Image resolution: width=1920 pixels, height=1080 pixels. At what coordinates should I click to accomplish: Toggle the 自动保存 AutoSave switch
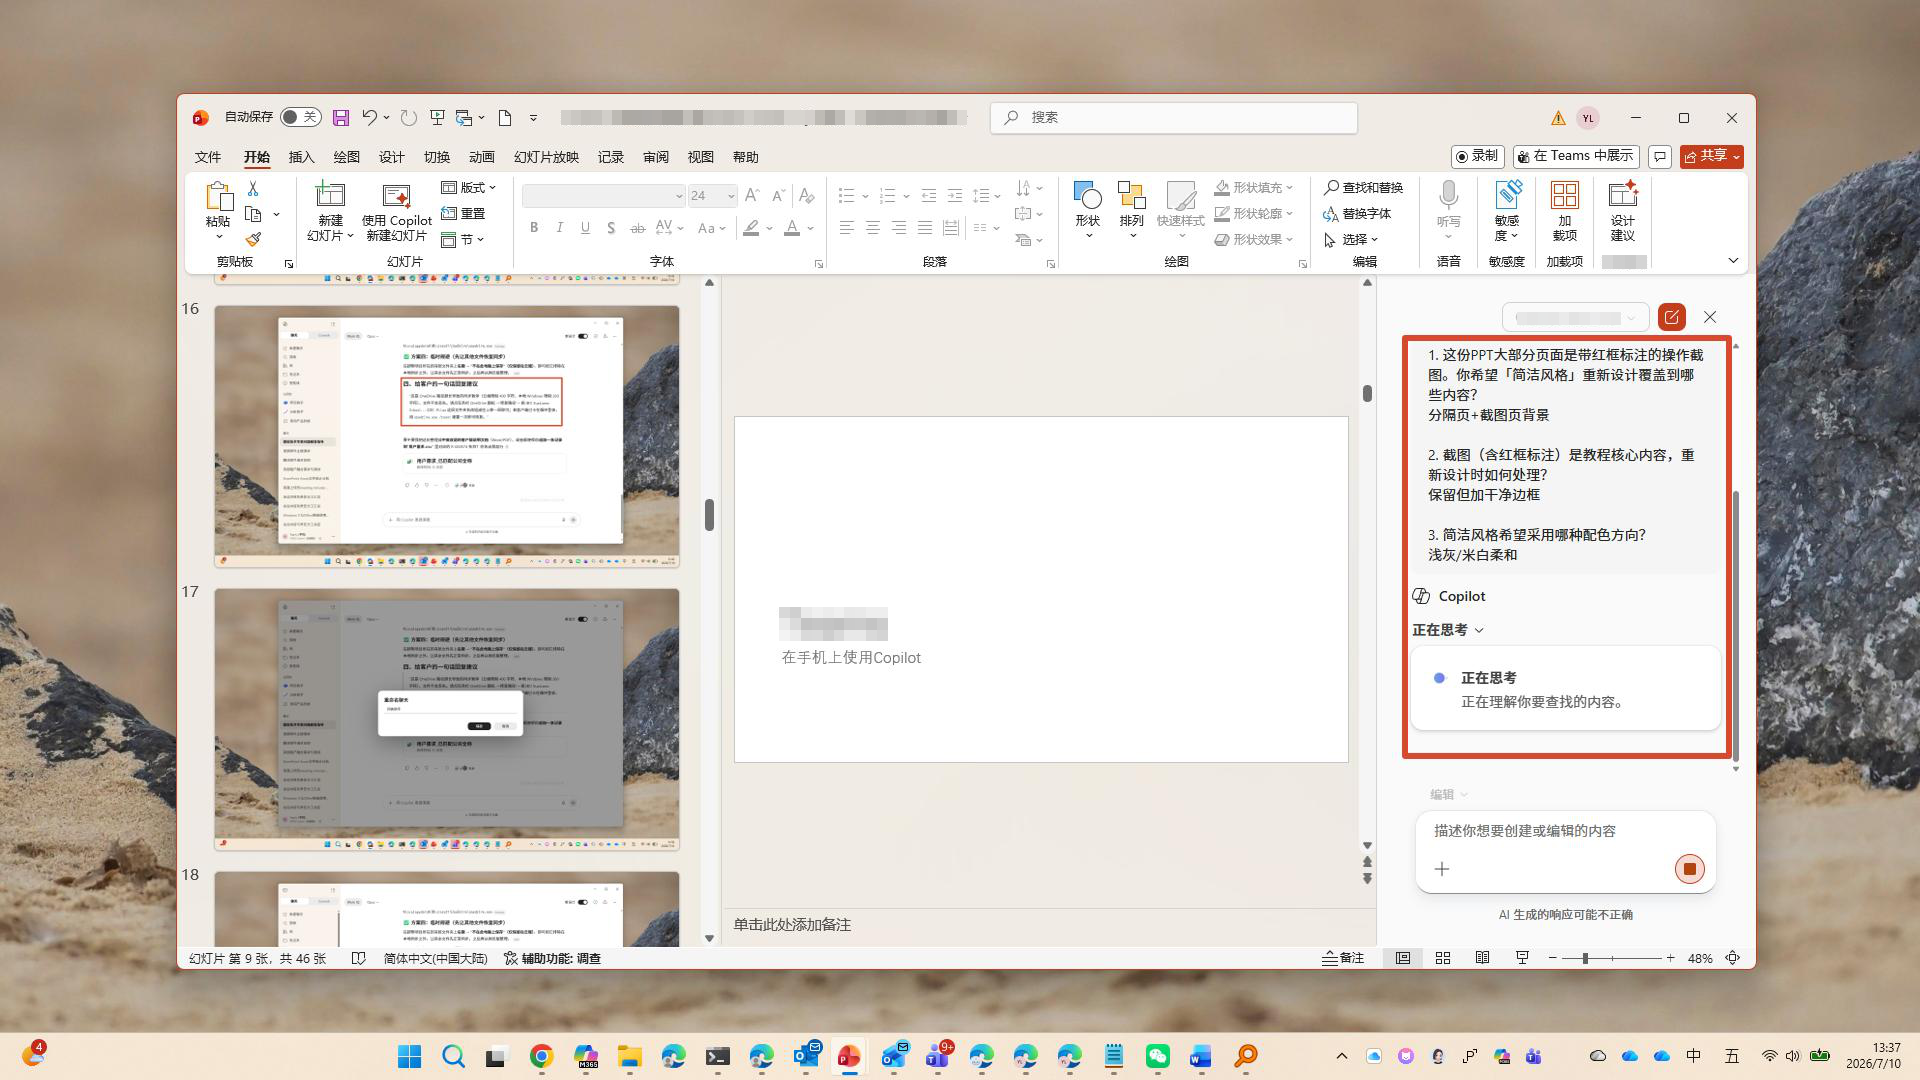tap(300, 118)
